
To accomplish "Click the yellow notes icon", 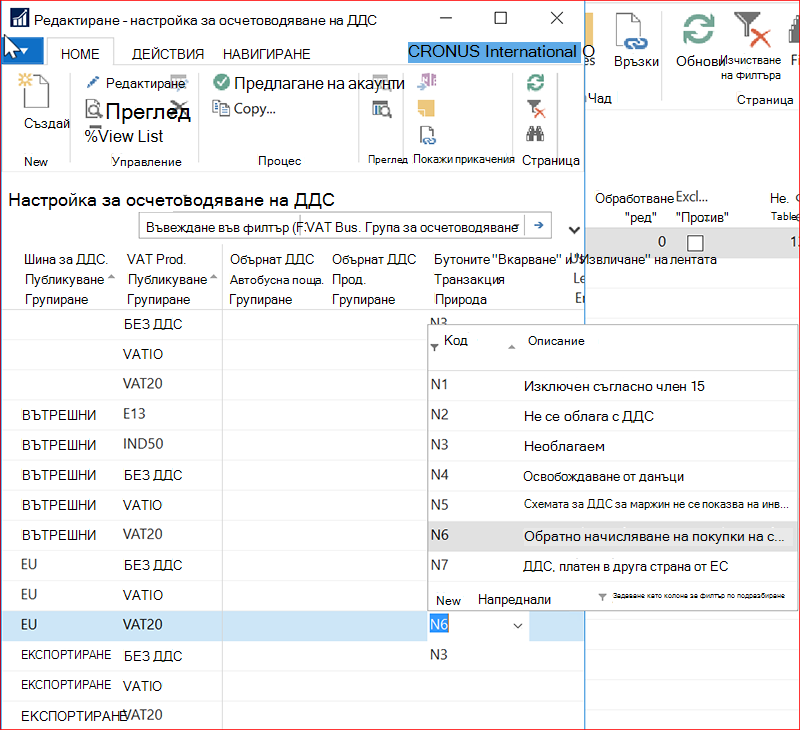I will [426, 108].
